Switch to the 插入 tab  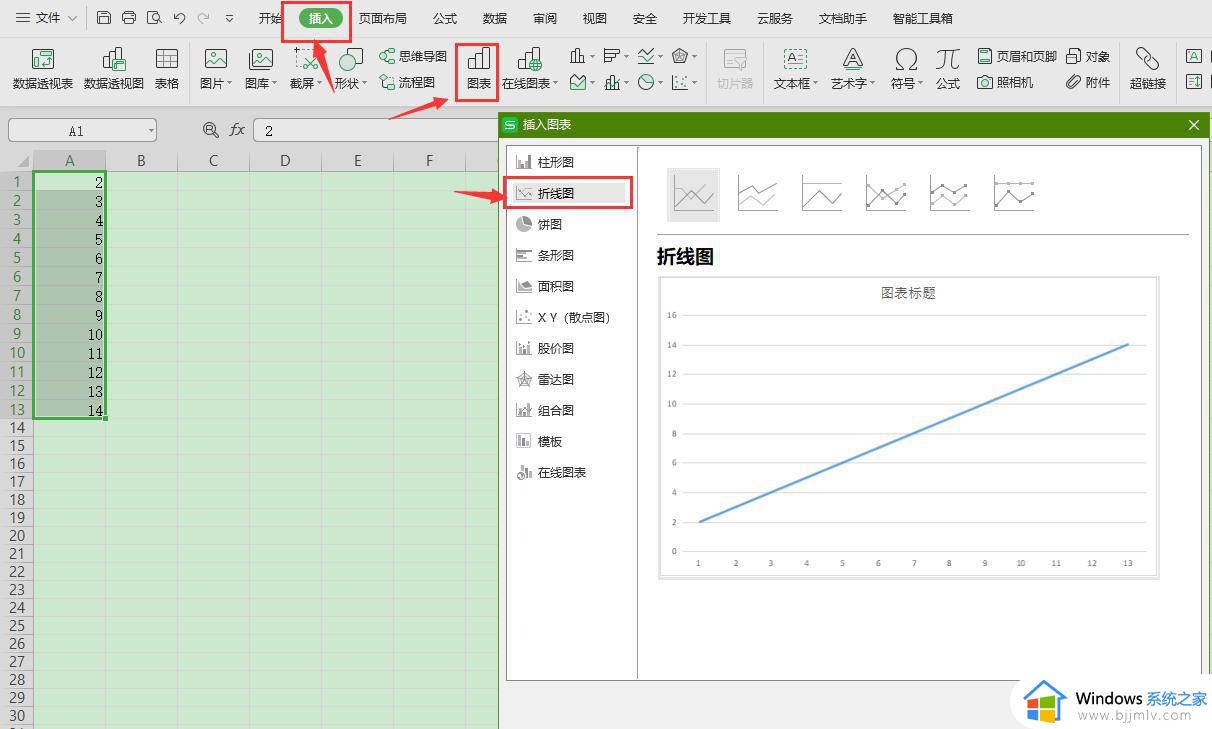click(x=321, y=18)
